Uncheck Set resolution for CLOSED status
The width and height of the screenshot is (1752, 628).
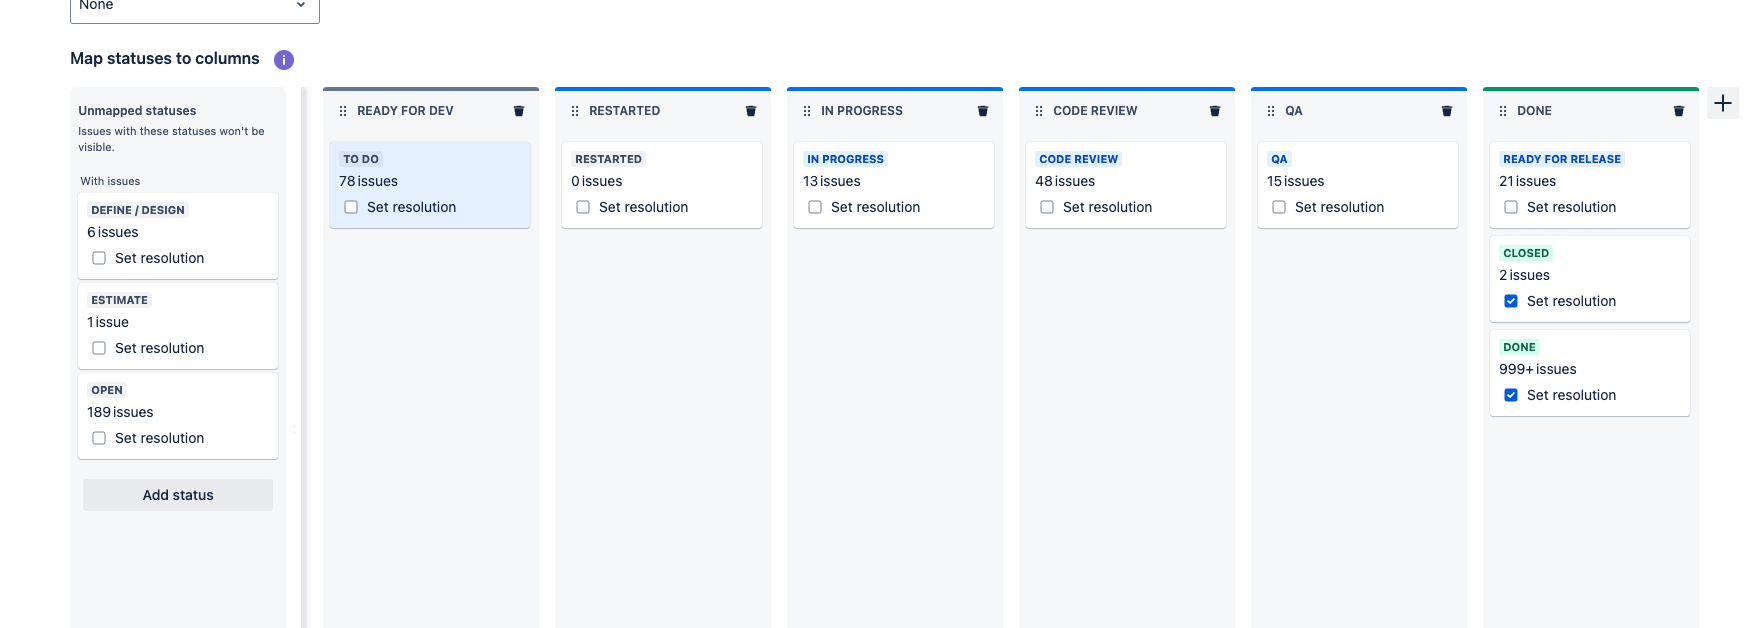click(1511, 301)
